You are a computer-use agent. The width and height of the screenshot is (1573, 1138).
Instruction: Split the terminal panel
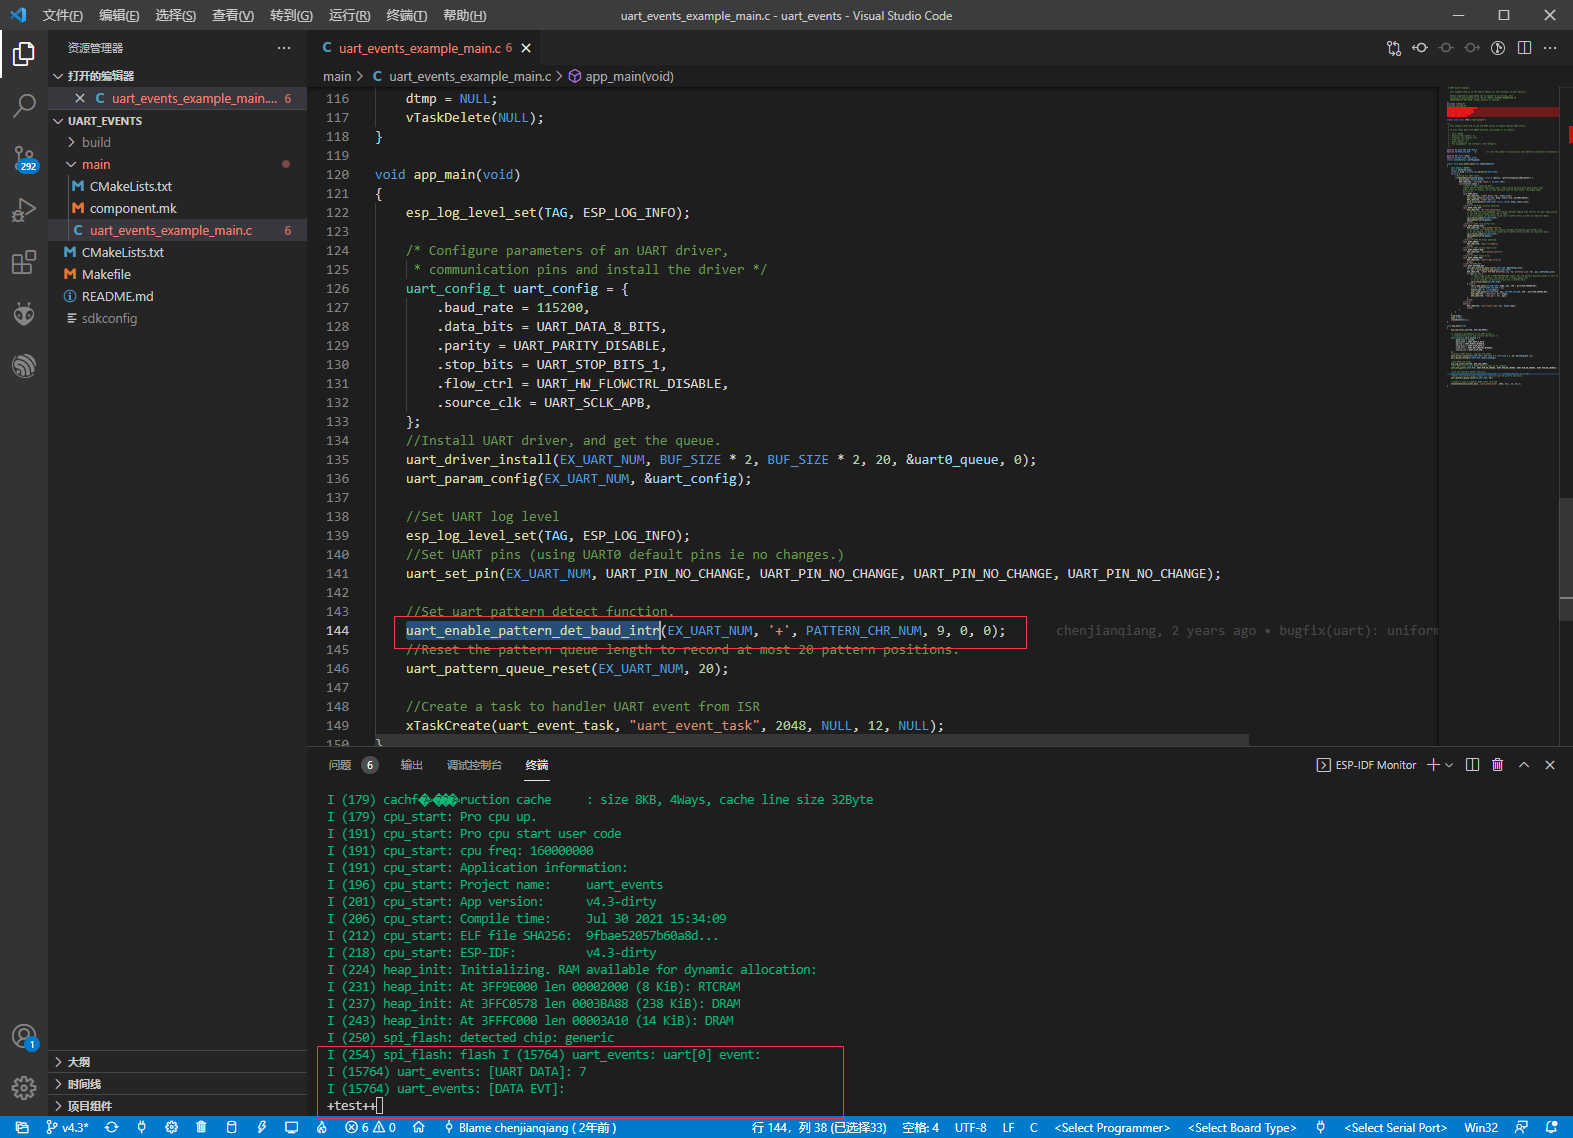click(1472, 765)
